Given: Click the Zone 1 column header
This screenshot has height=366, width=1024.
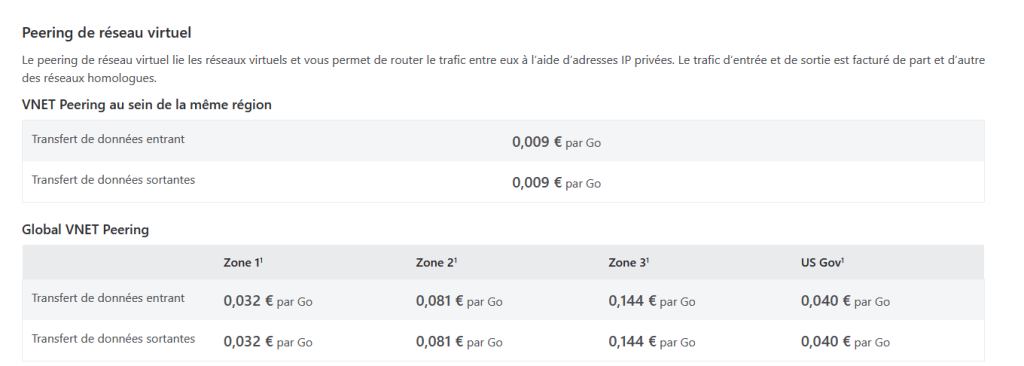Looking at the screenshot, I should [x=243, y=263].
